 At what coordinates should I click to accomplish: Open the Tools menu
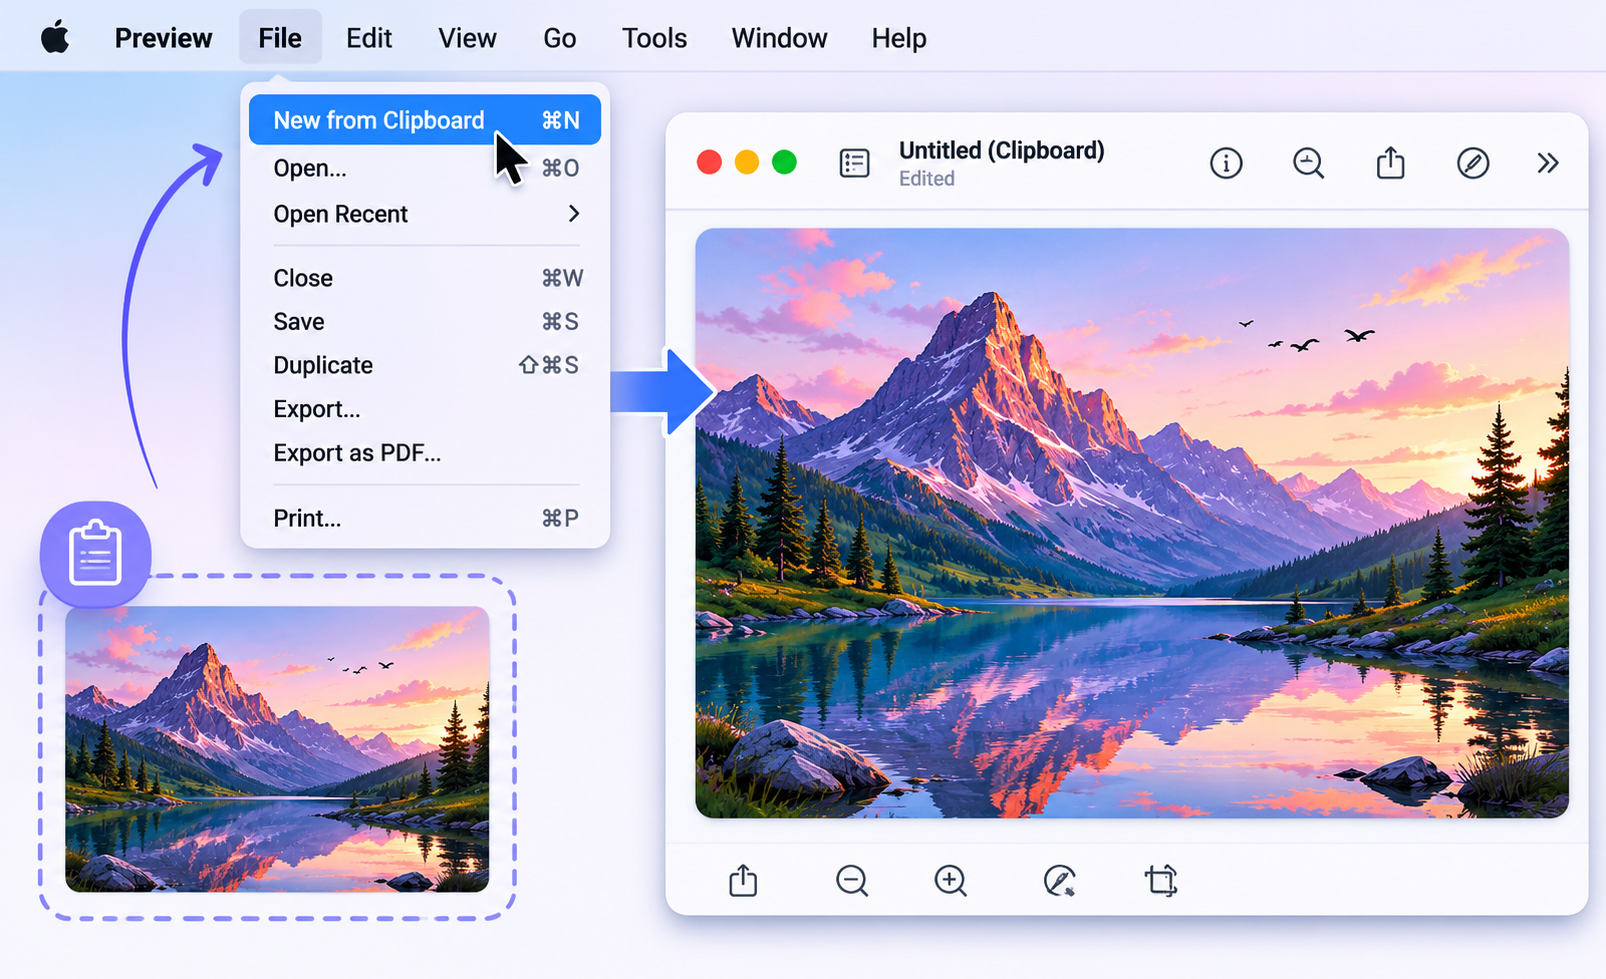(654, 38)
